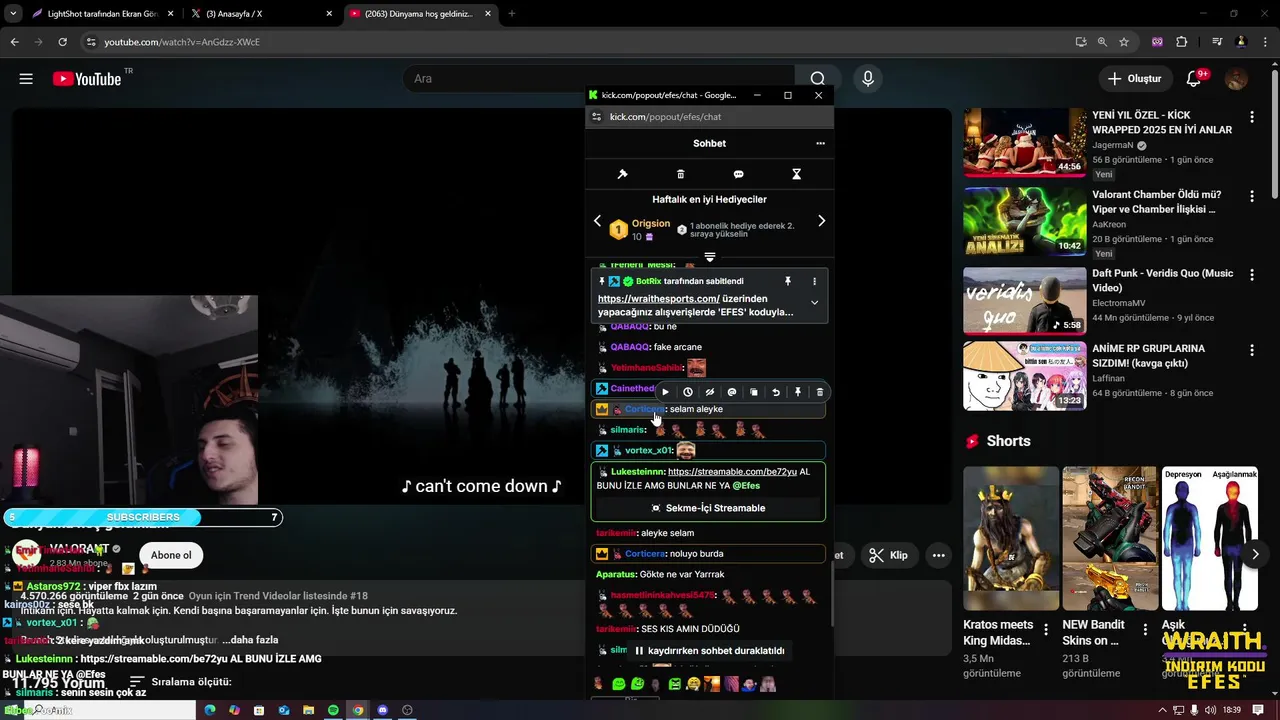Open options menu for Daft Punk video

pyautogui.click(x=1252, y=276)
